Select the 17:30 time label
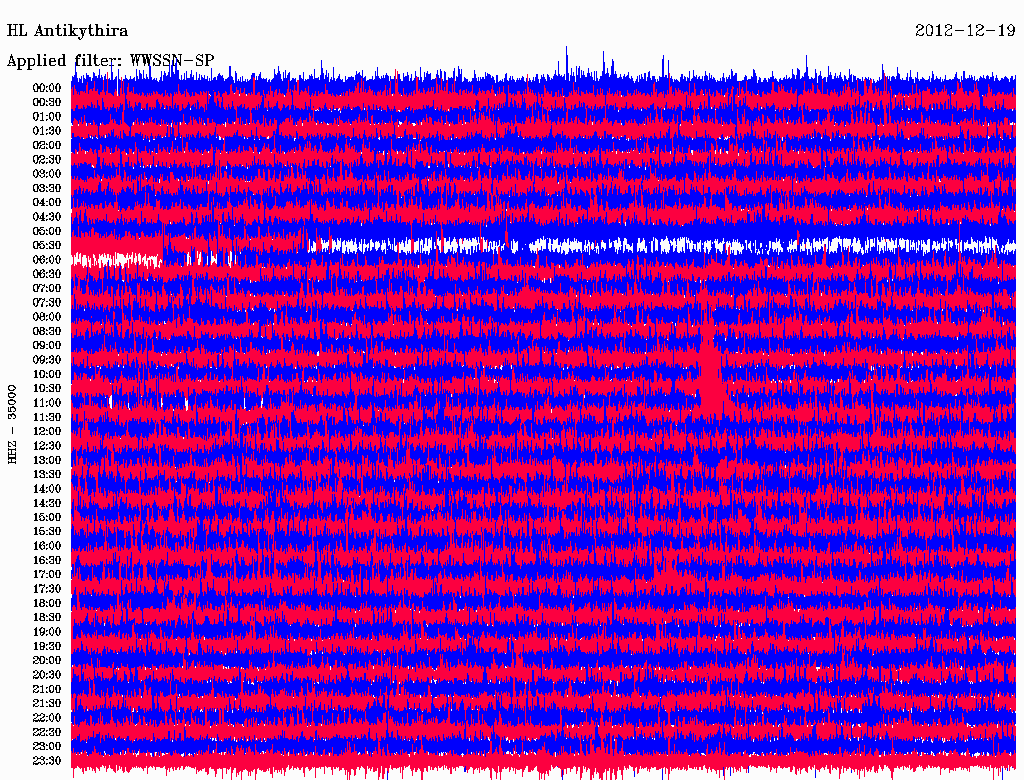1024x780 pixels. 47,589
